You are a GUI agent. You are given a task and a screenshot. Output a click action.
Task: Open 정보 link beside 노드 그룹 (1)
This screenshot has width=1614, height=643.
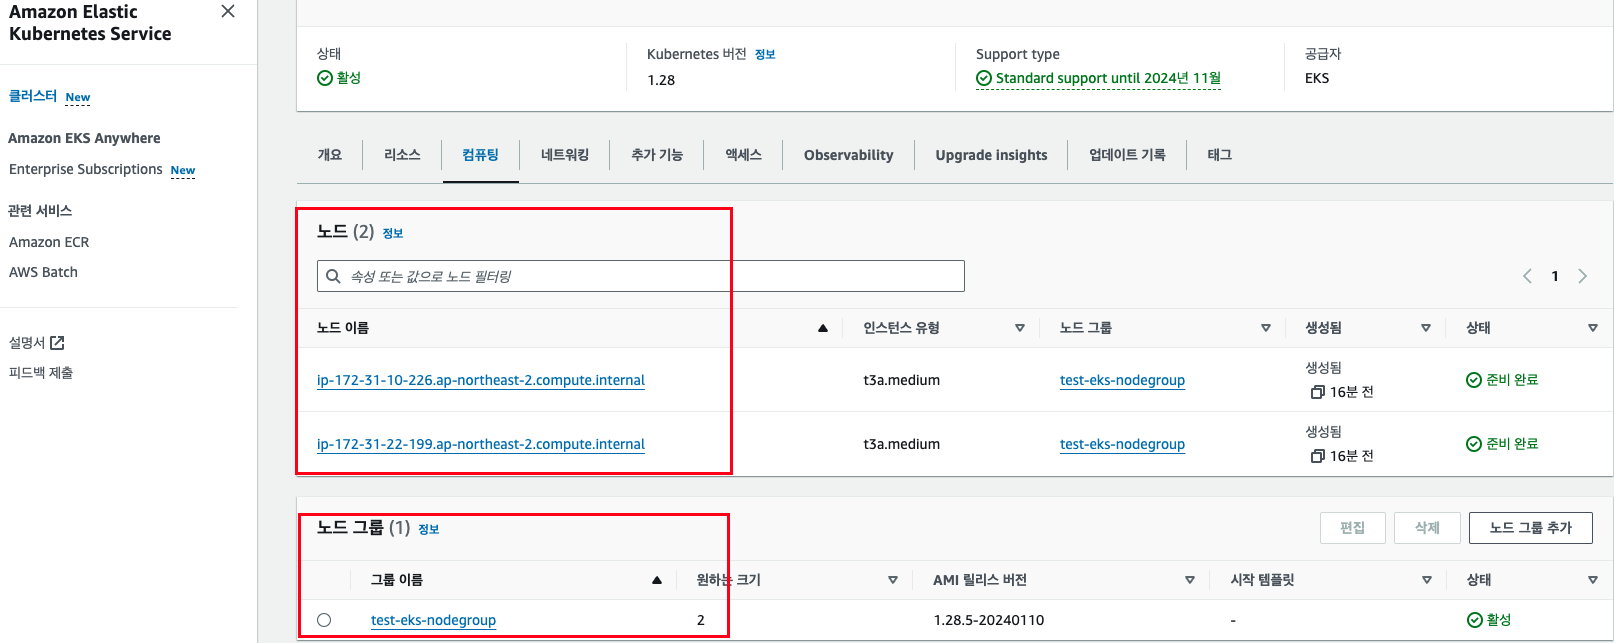tap(429, 529)
